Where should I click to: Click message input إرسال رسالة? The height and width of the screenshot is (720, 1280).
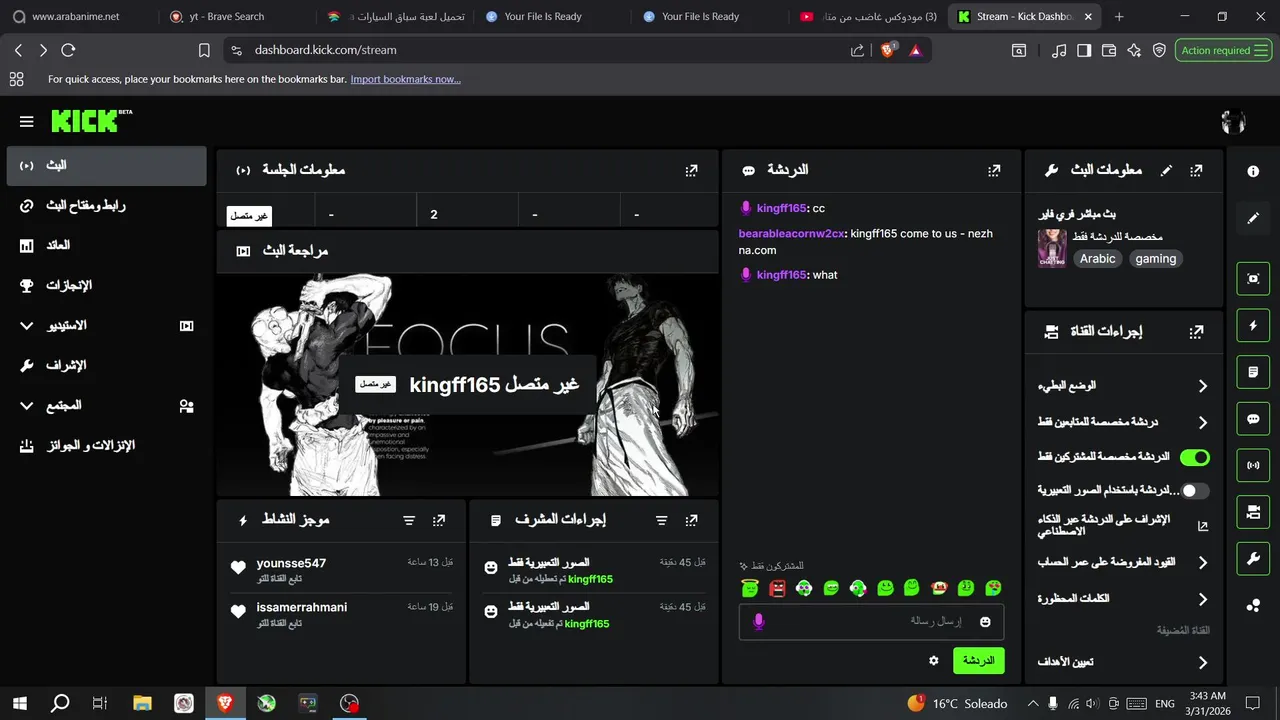[x=871, y=622]
